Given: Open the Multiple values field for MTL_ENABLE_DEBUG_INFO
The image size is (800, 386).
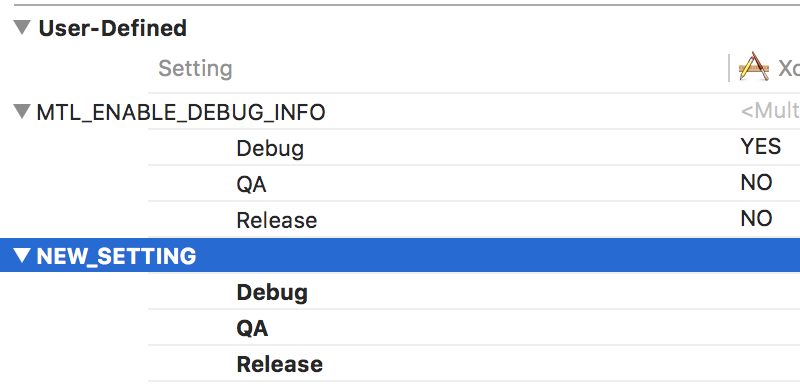Looking at the screenshot, I should click(770, 111).
